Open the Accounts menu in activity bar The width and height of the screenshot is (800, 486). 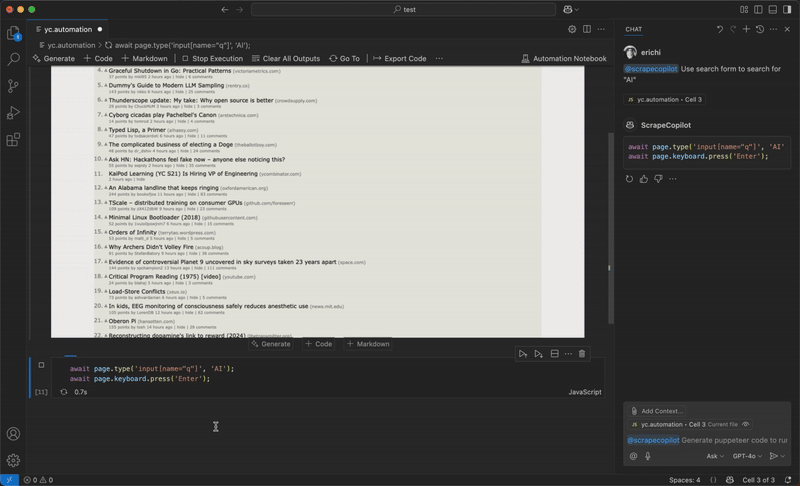point(13,434)
